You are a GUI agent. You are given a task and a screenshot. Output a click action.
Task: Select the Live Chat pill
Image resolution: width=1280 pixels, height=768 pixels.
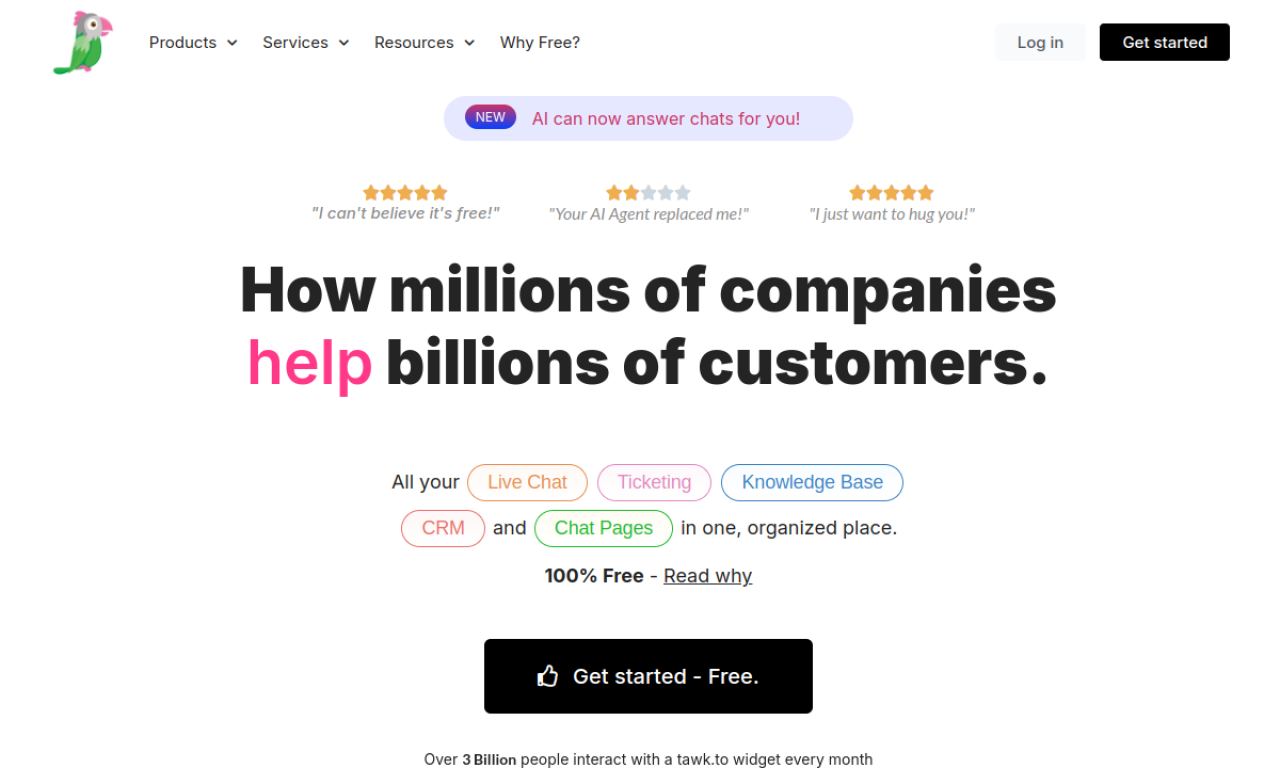click(x=527, y=482)
